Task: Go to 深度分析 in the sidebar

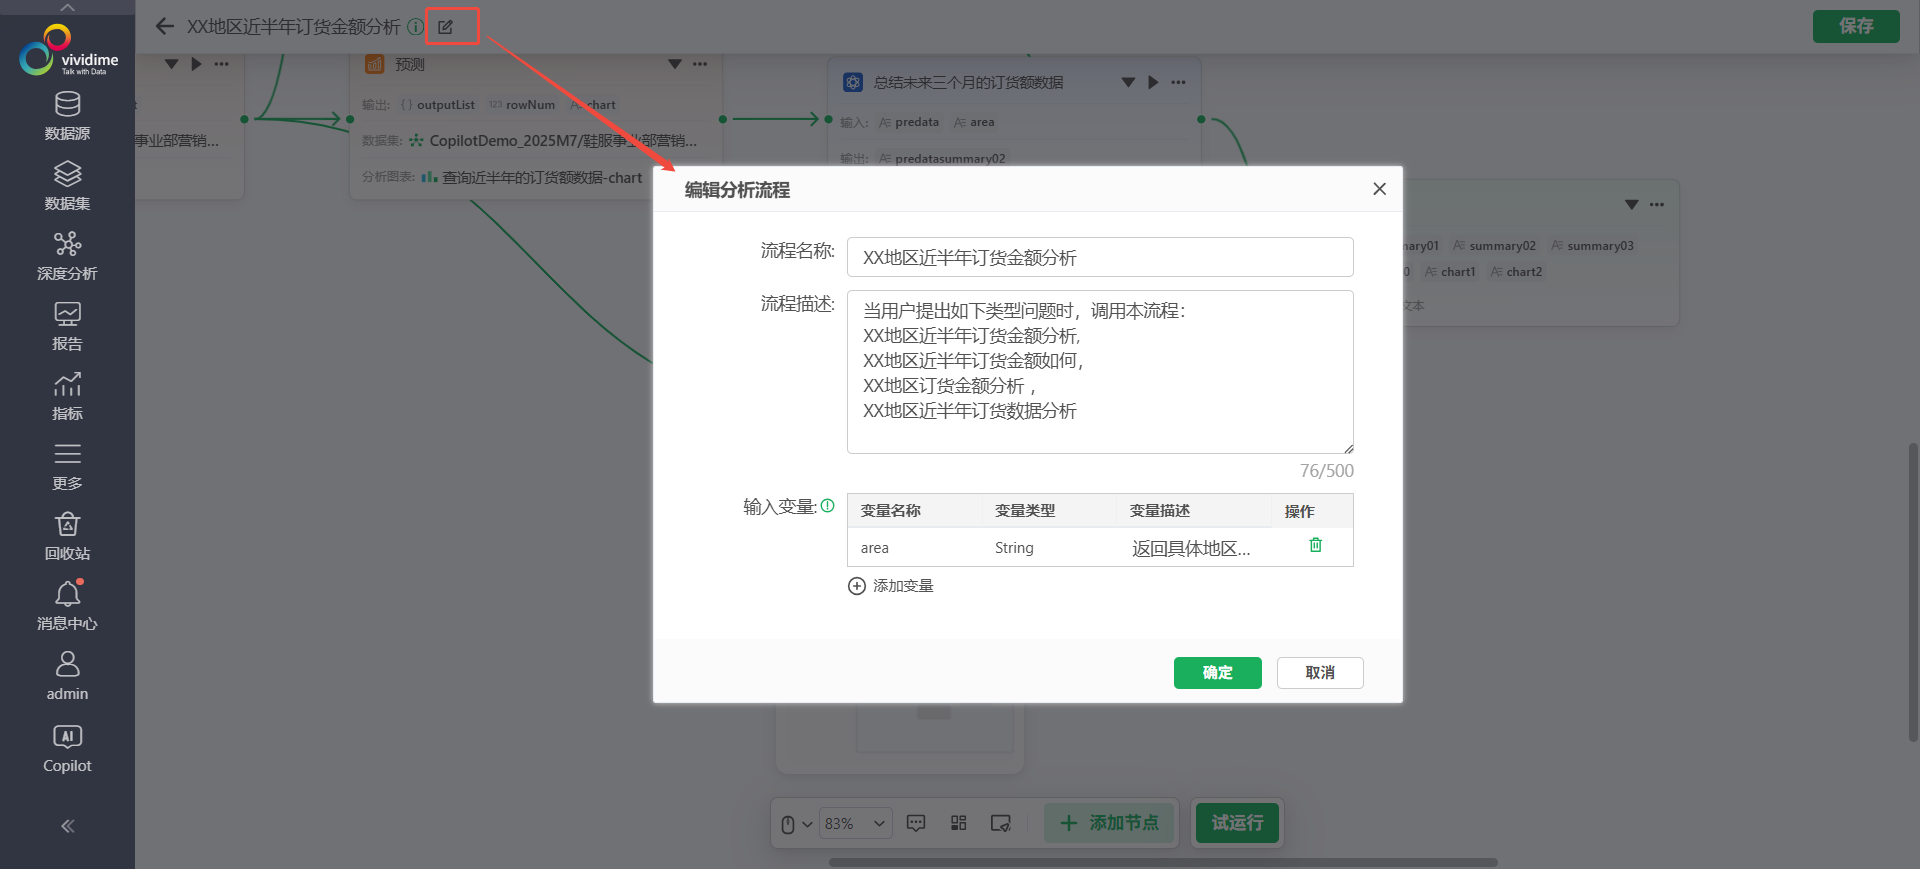Action: [67, 256]
